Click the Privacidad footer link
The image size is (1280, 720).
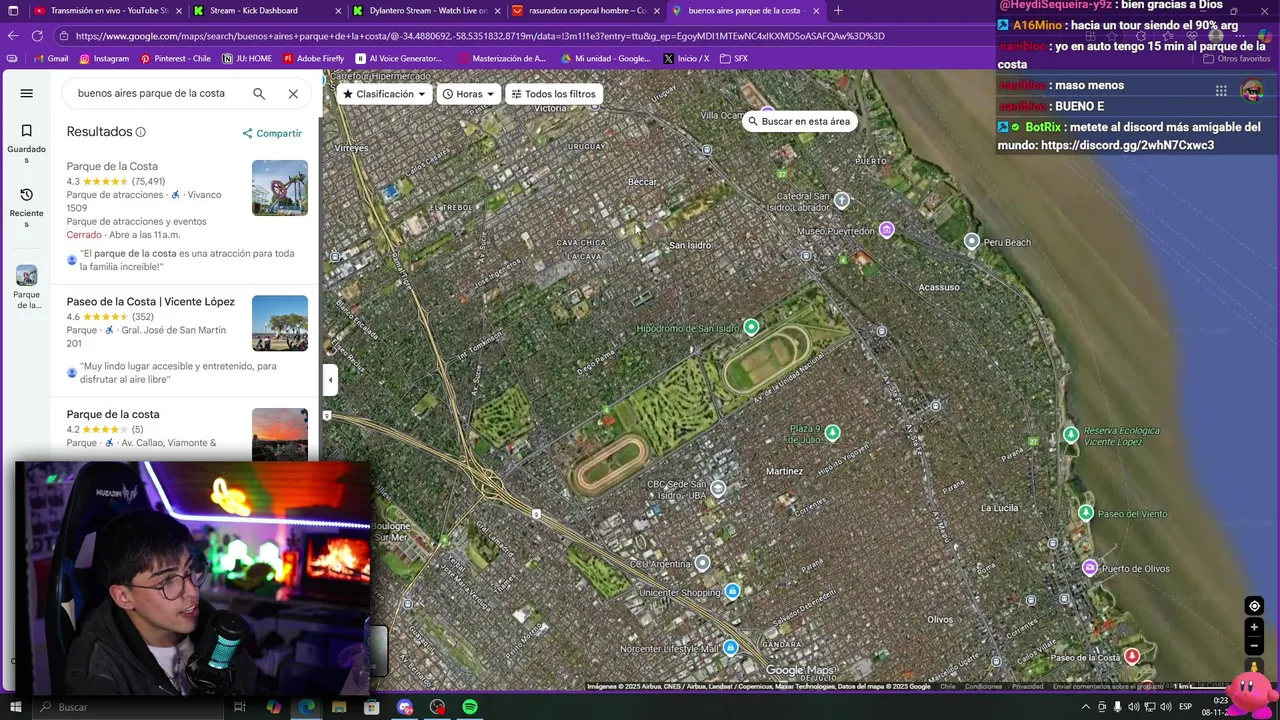coord(1027,686)
